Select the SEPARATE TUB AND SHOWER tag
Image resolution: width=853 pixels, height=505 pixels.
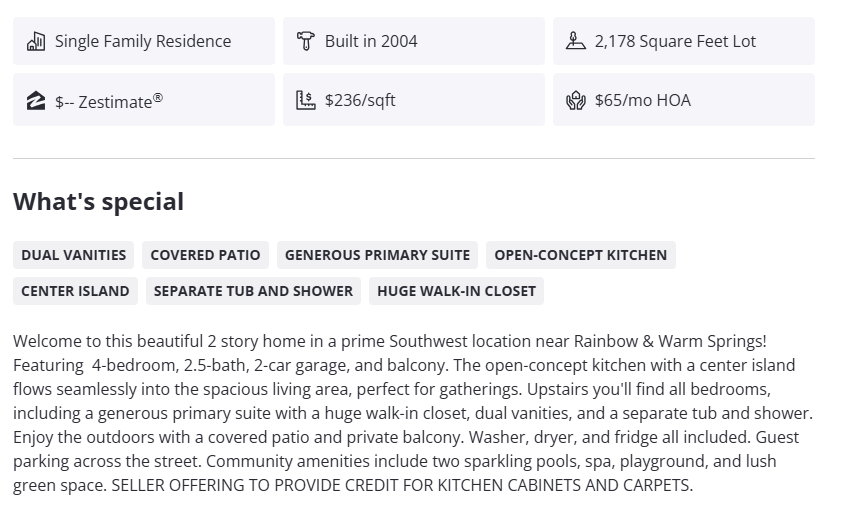pyautogui.click(x=251, y=291)
